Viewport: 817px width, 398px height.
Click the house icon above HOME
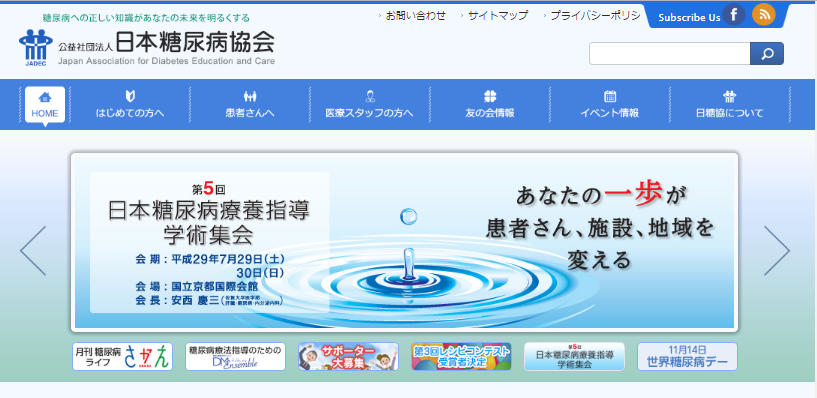45,97
